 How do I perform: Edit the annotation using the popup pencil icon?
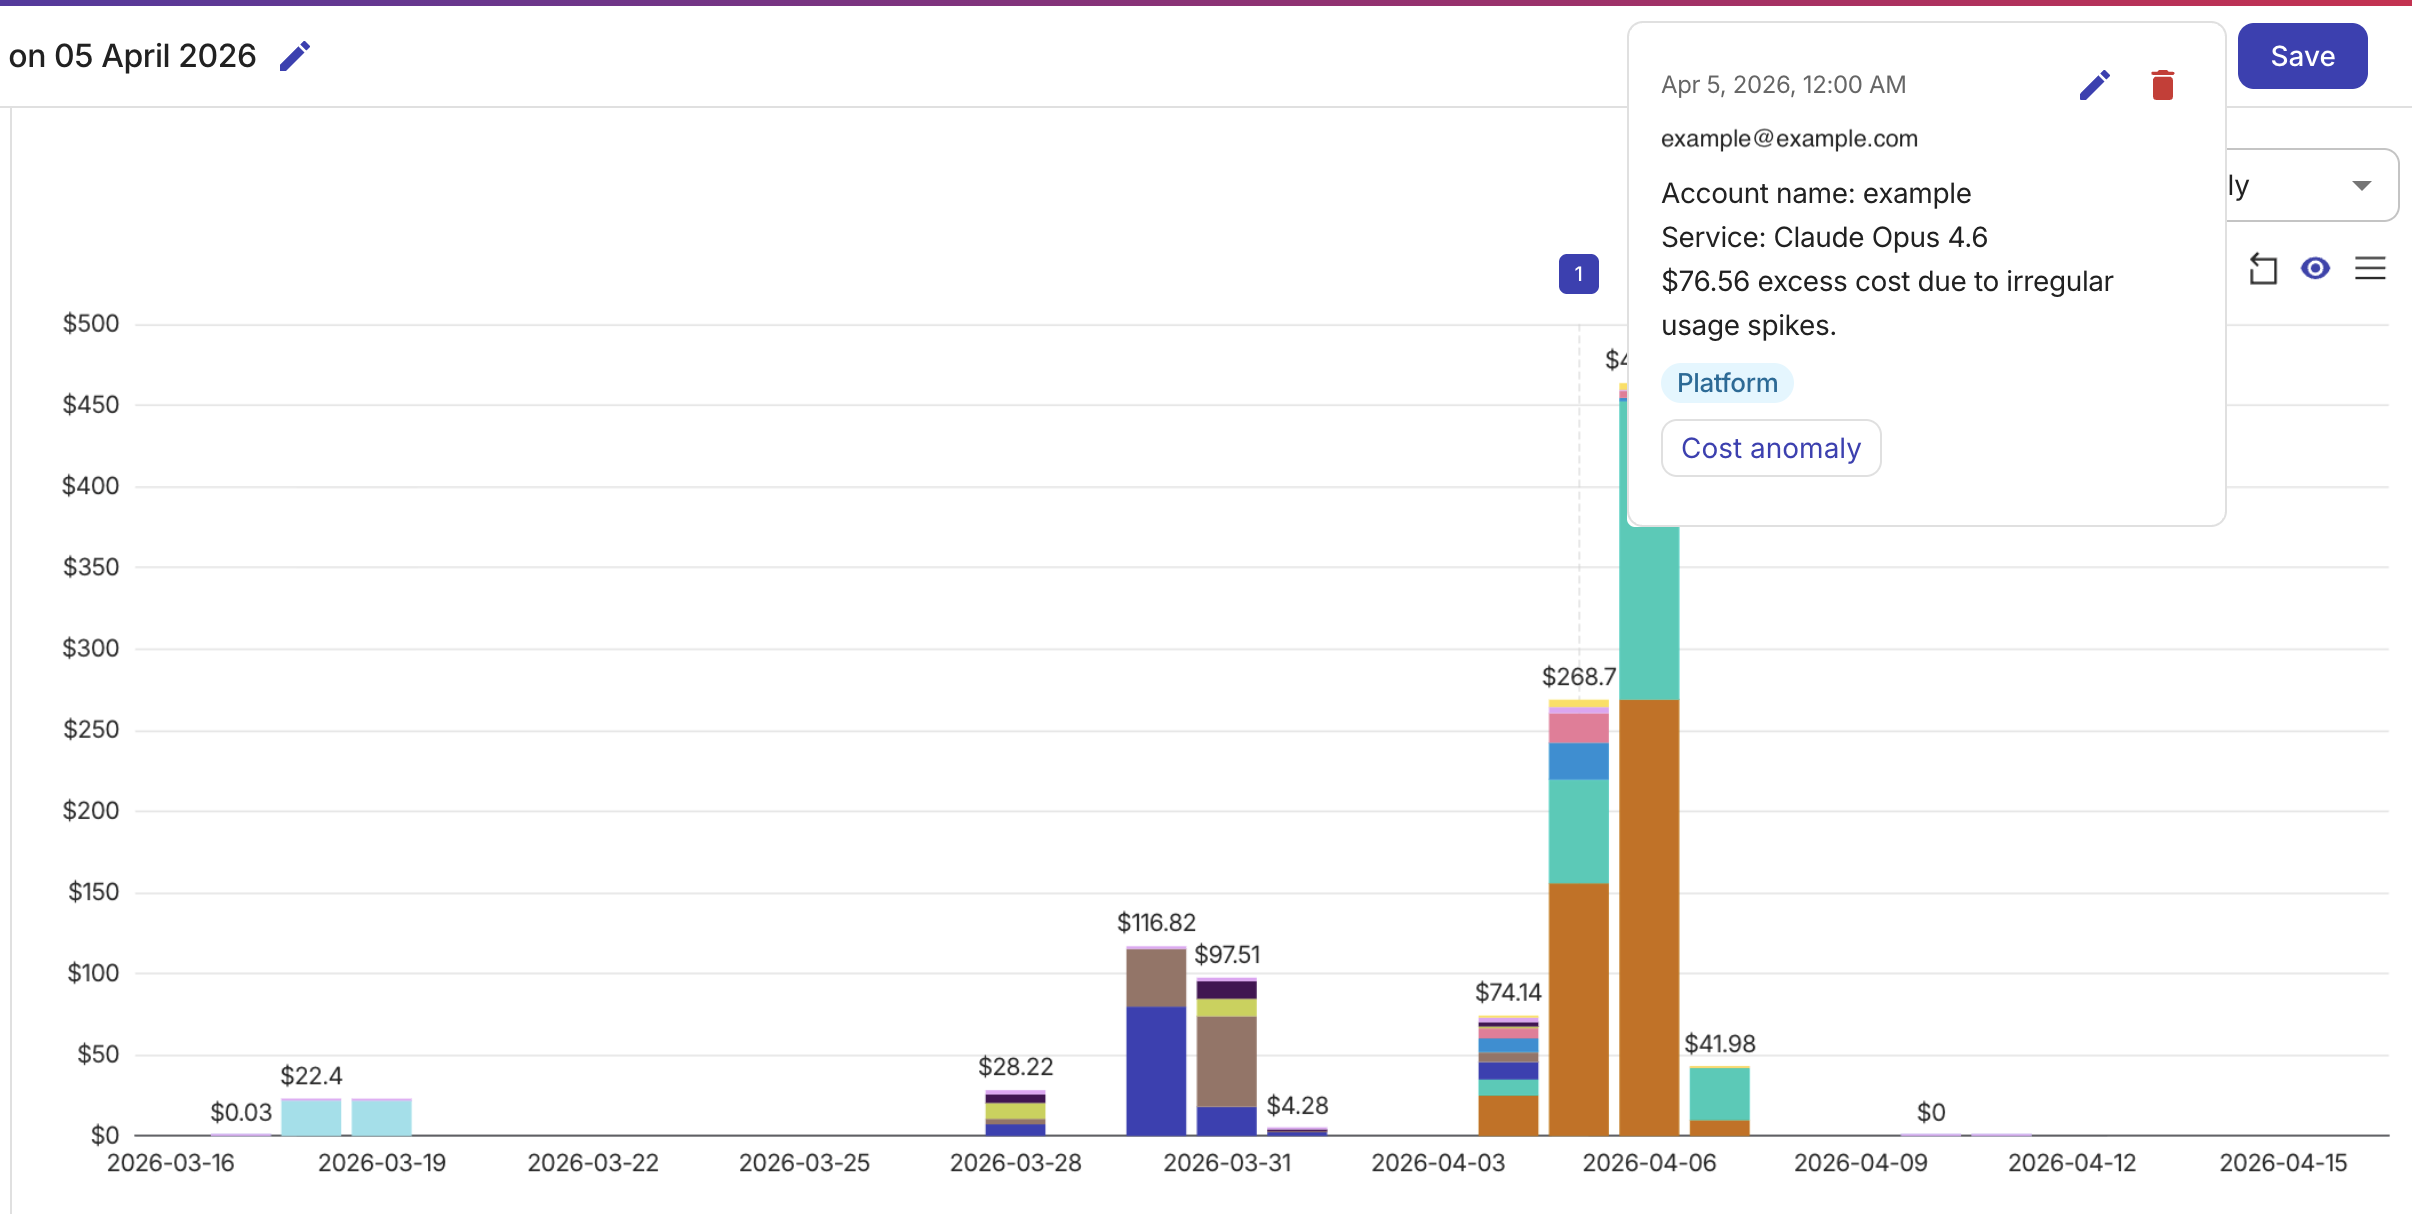coord(2094,85)
